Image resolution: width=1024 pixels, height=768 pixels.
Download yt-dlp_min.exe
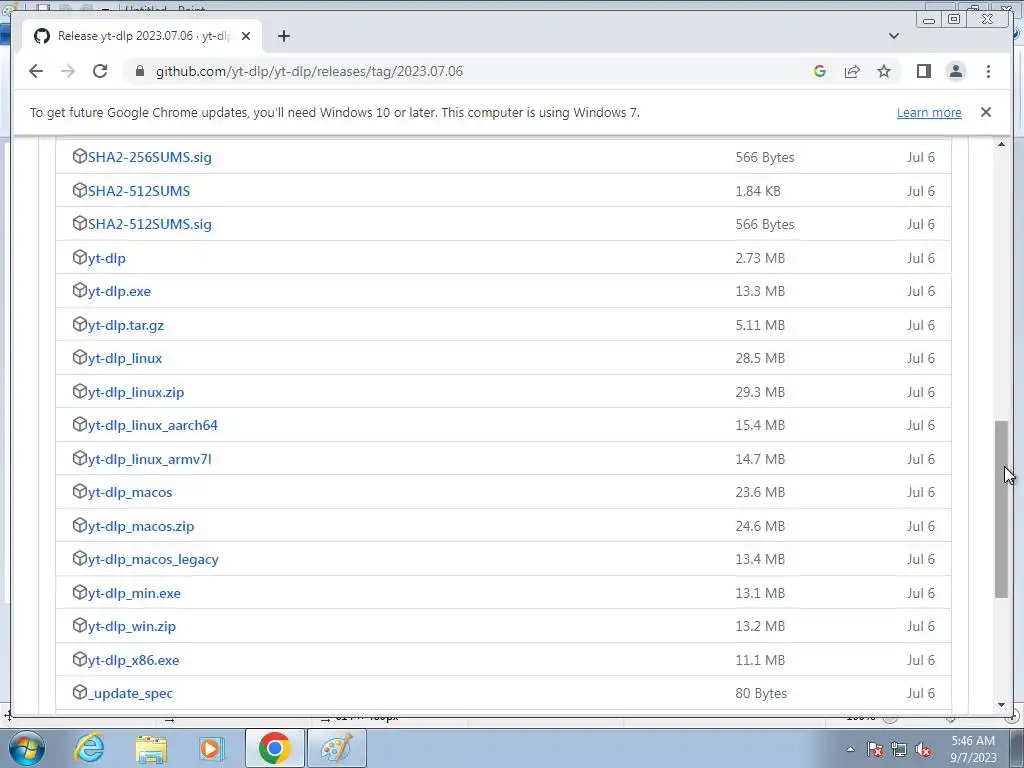point(134,593)
